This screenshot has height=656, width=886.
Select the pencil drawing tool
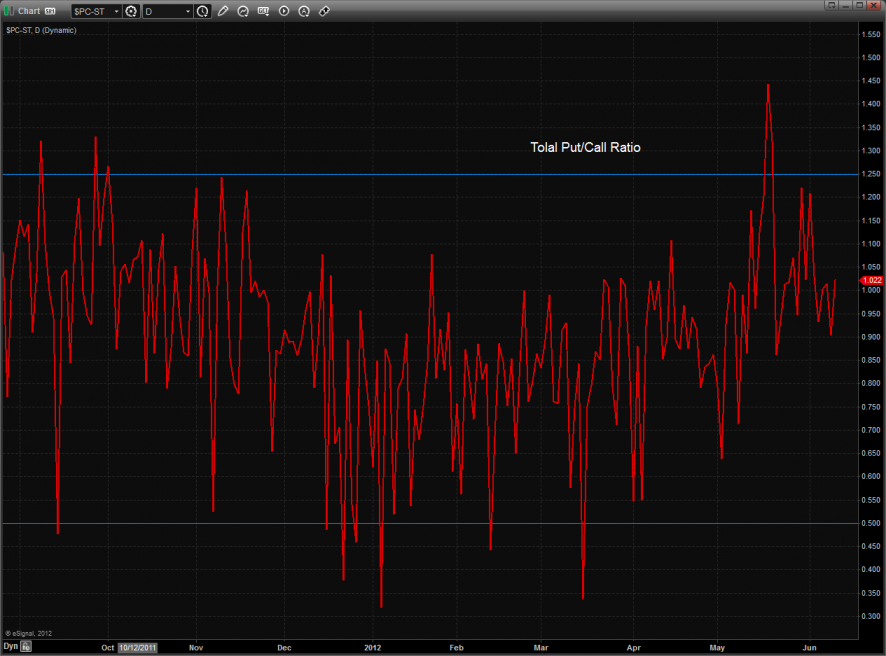(x=223, y=11)
